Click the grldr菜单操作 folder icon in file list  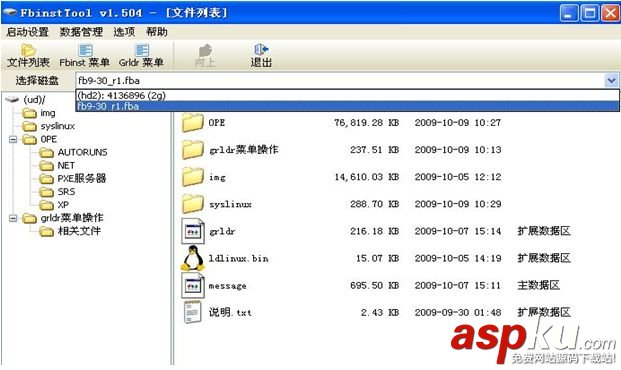click(x=192, y=149)
